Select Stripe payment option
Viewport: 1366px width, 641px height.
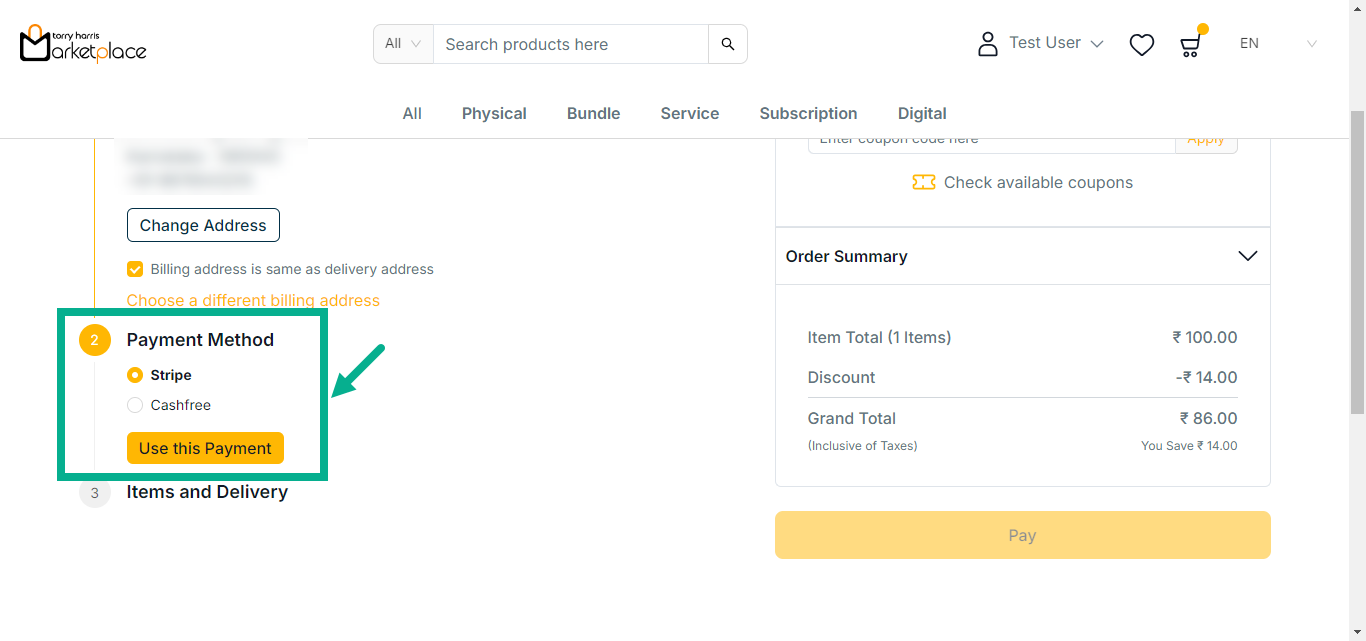[x=135, y=375]
